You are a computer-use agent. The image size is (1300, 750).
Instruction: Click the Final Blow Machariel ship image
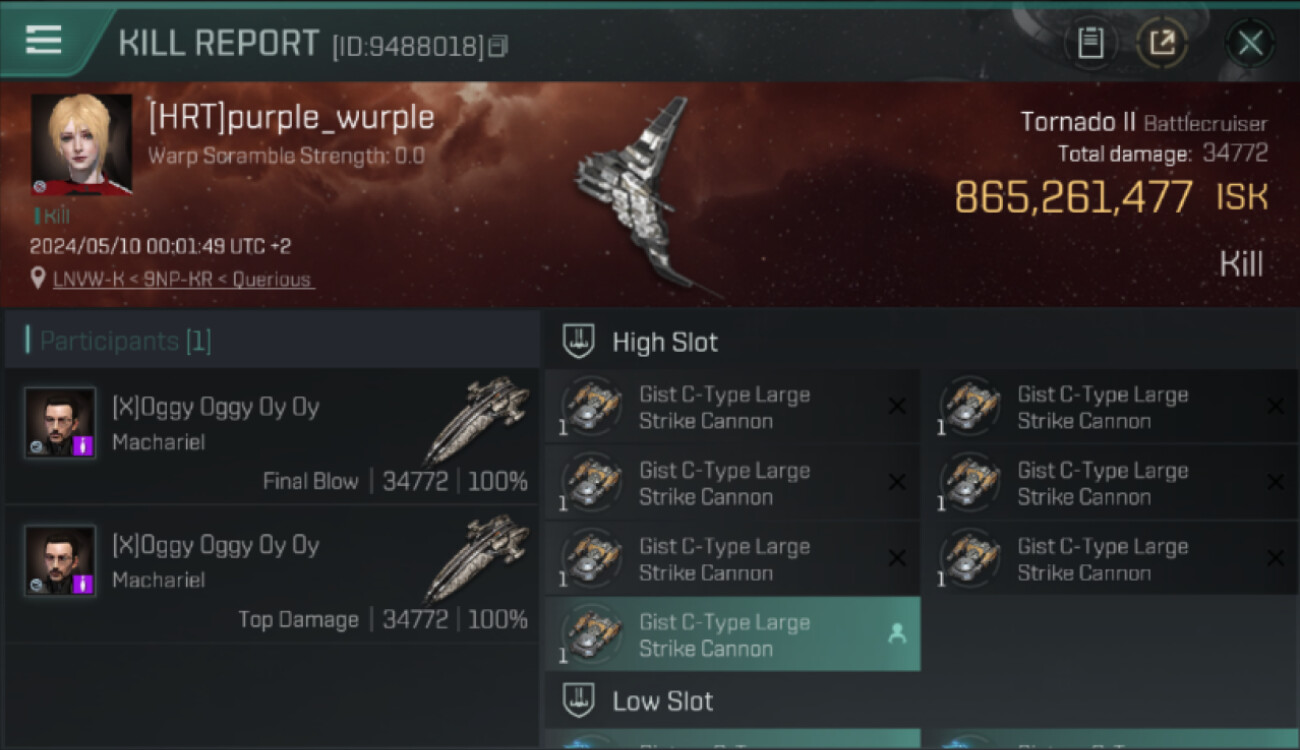[476, 420]
